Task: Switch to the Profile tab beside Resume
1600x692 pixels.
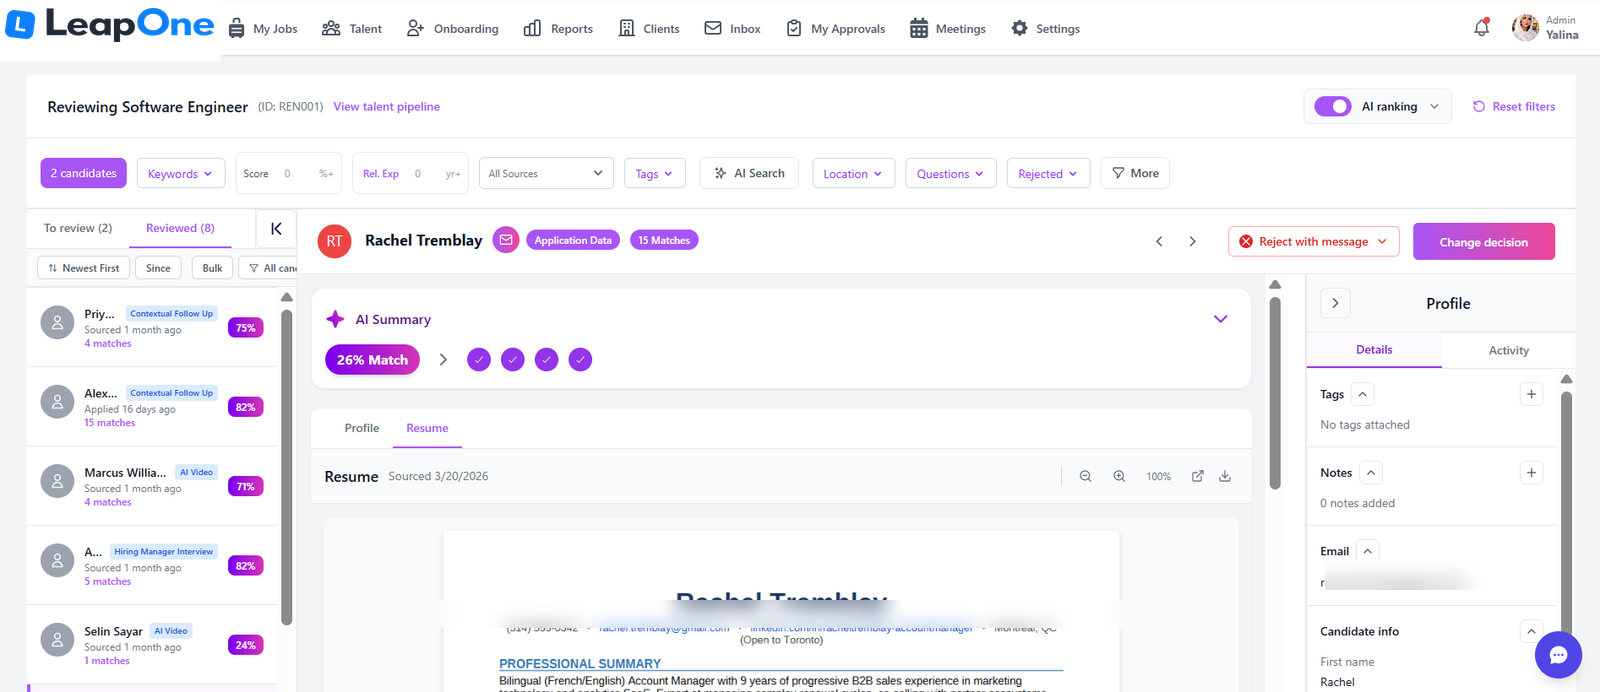Action: [x=362, y=428]
